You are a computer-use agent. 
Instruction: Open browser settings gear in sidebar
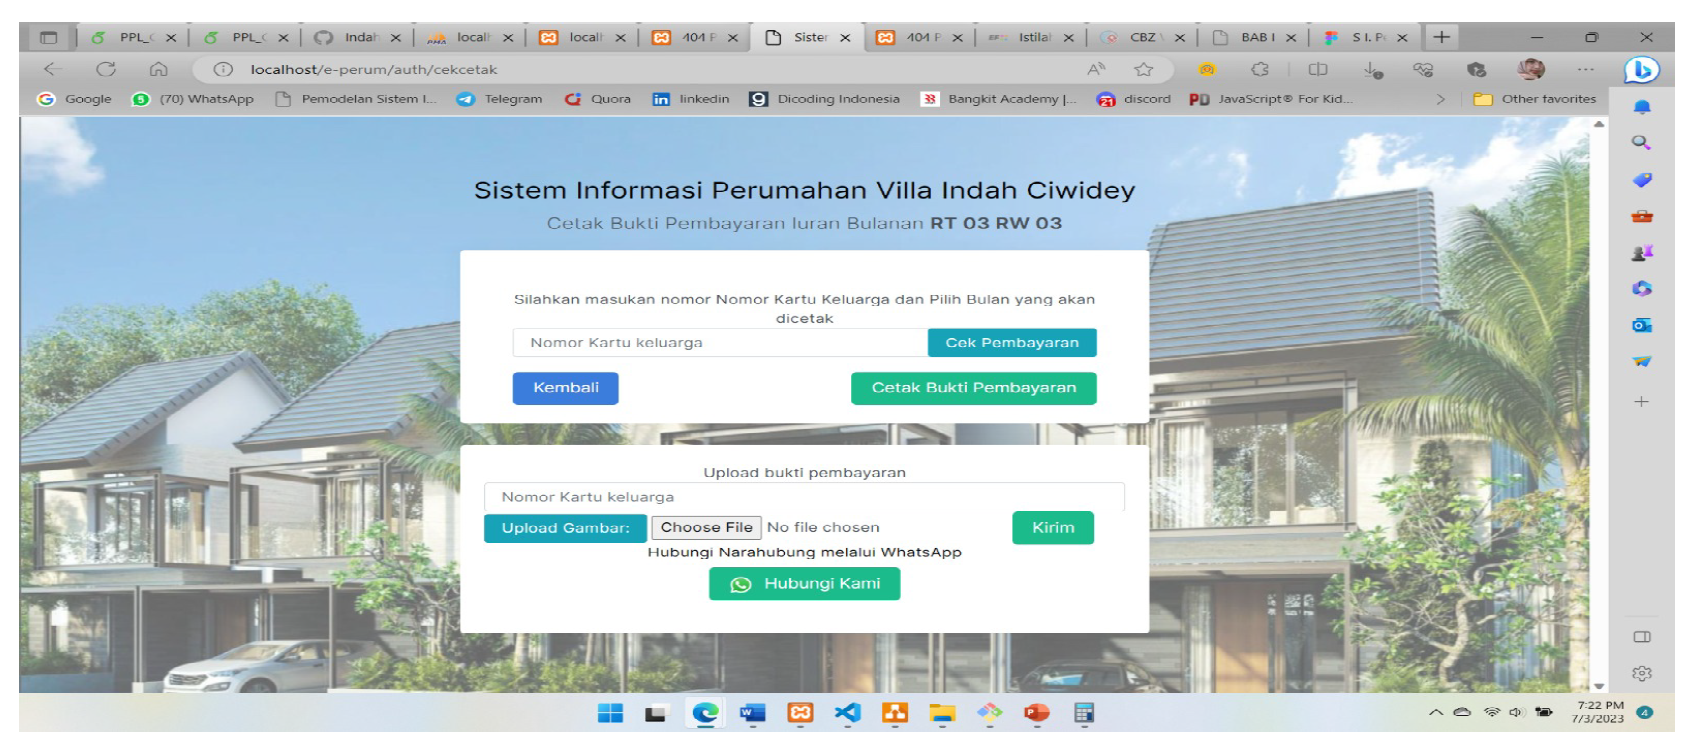click(1641, 673)
